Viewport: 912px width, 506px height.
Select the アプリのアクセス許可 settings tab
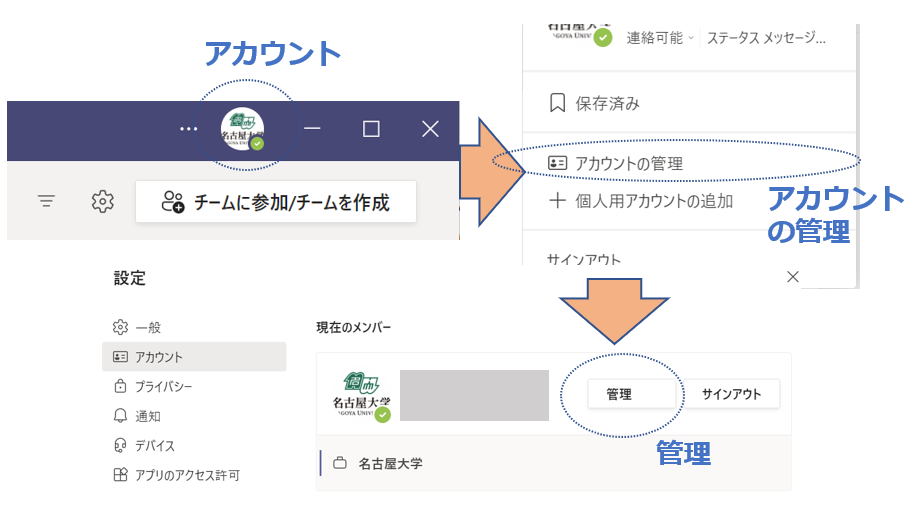click(186, 475)
